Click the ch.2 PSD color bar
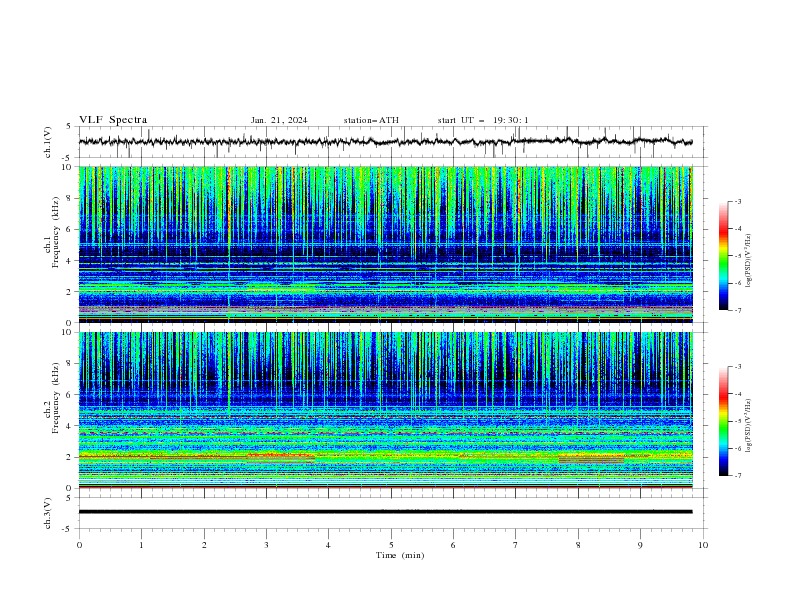 pyautogui.click(x=723, y=421)
